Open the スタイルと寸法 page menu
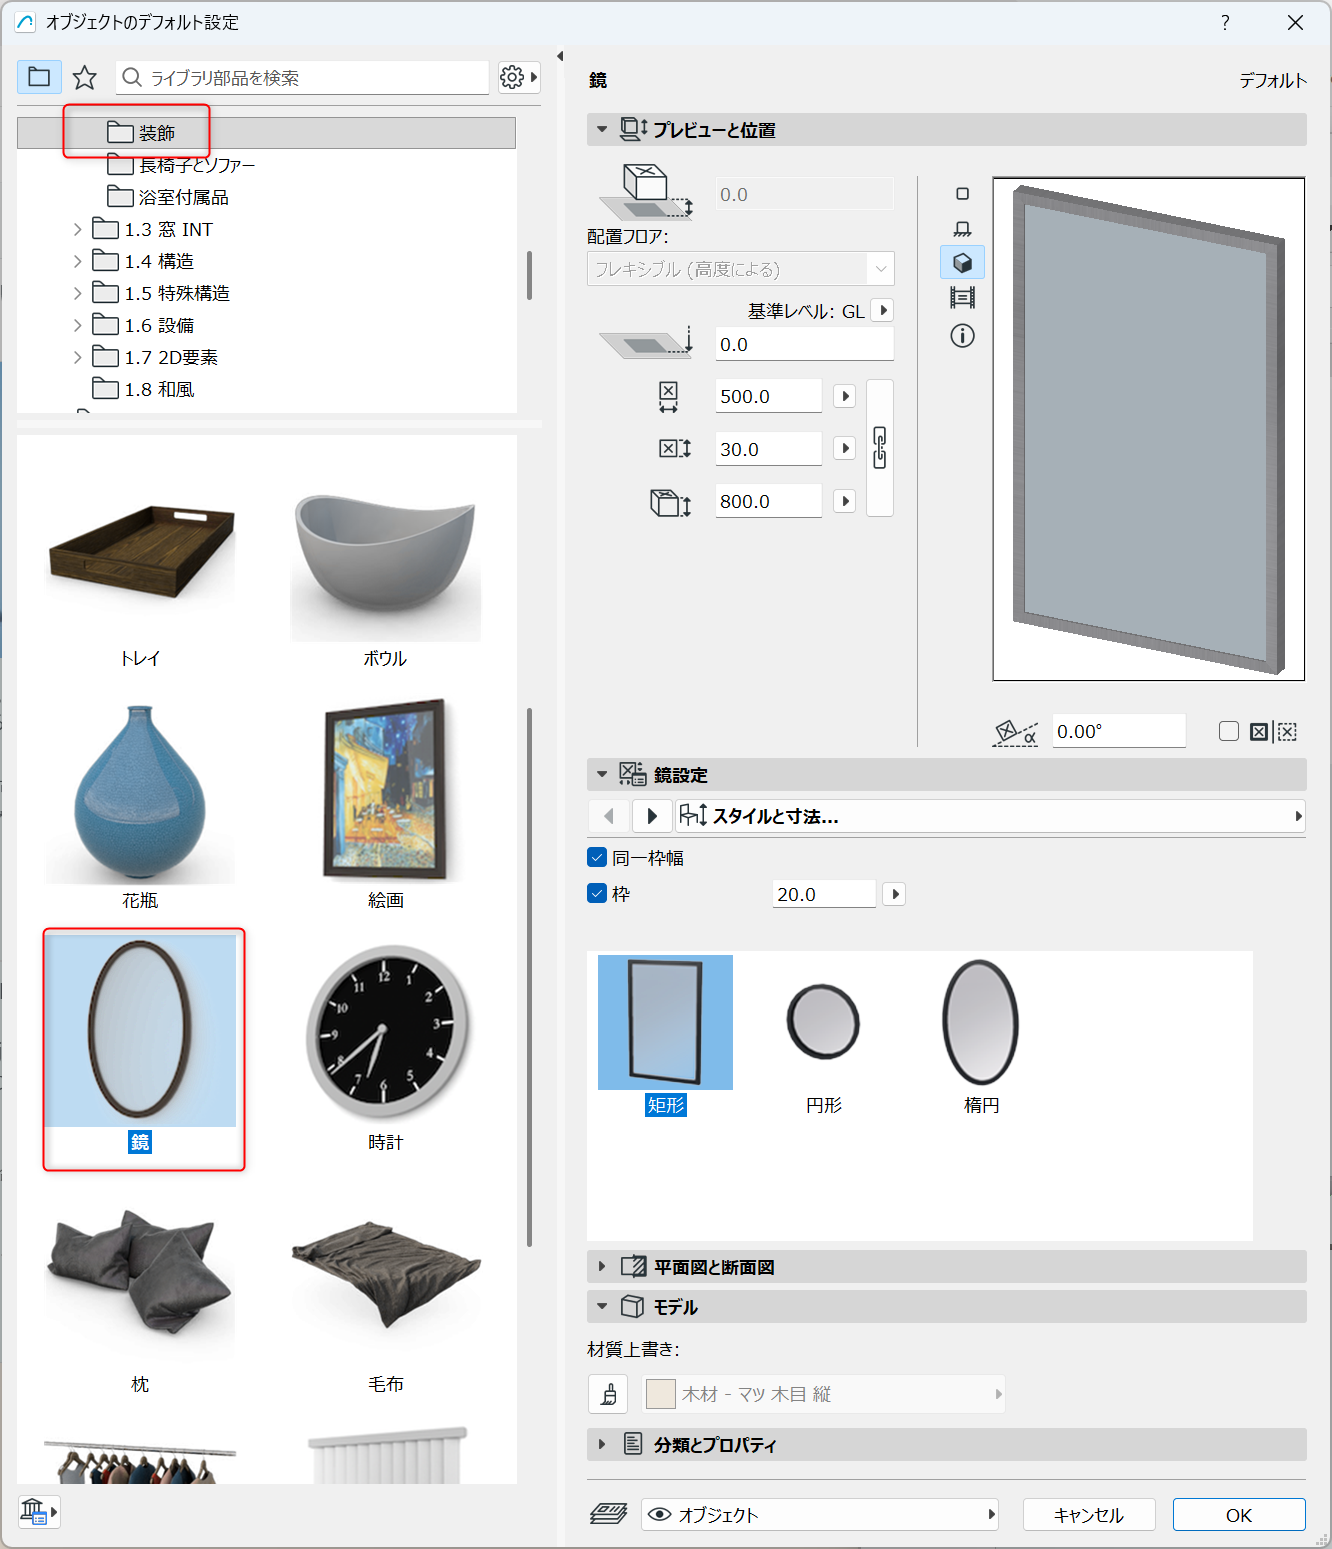Image resolution: width=1332 pixels, height=1549 pixels. click(x=991, y=816)
